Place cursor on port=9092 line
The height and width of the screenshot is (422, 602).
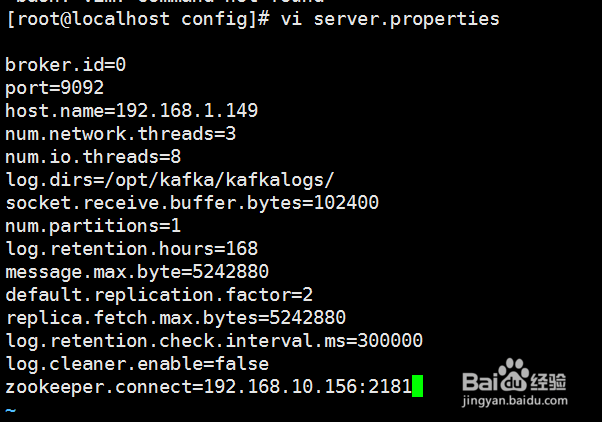pos(55,88)
